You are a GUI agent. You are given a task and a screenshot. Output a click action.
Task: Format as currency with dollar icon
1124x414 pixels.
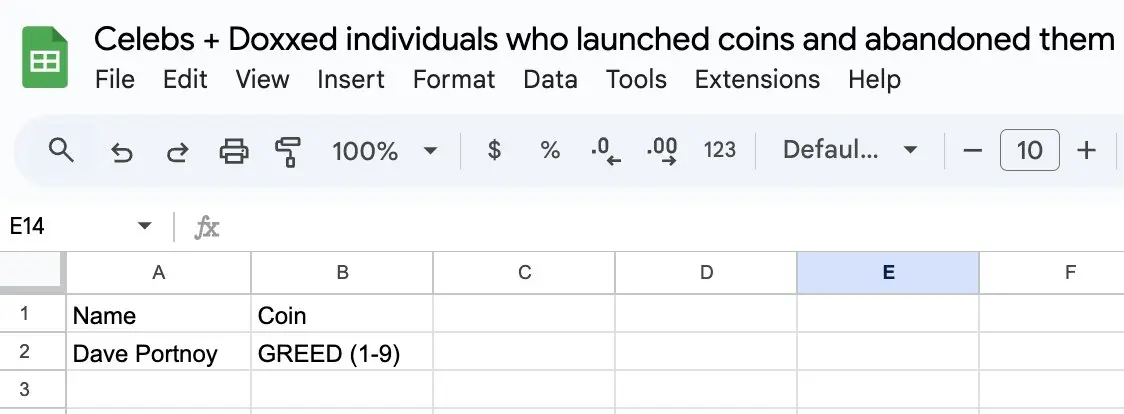click(494, 150)
